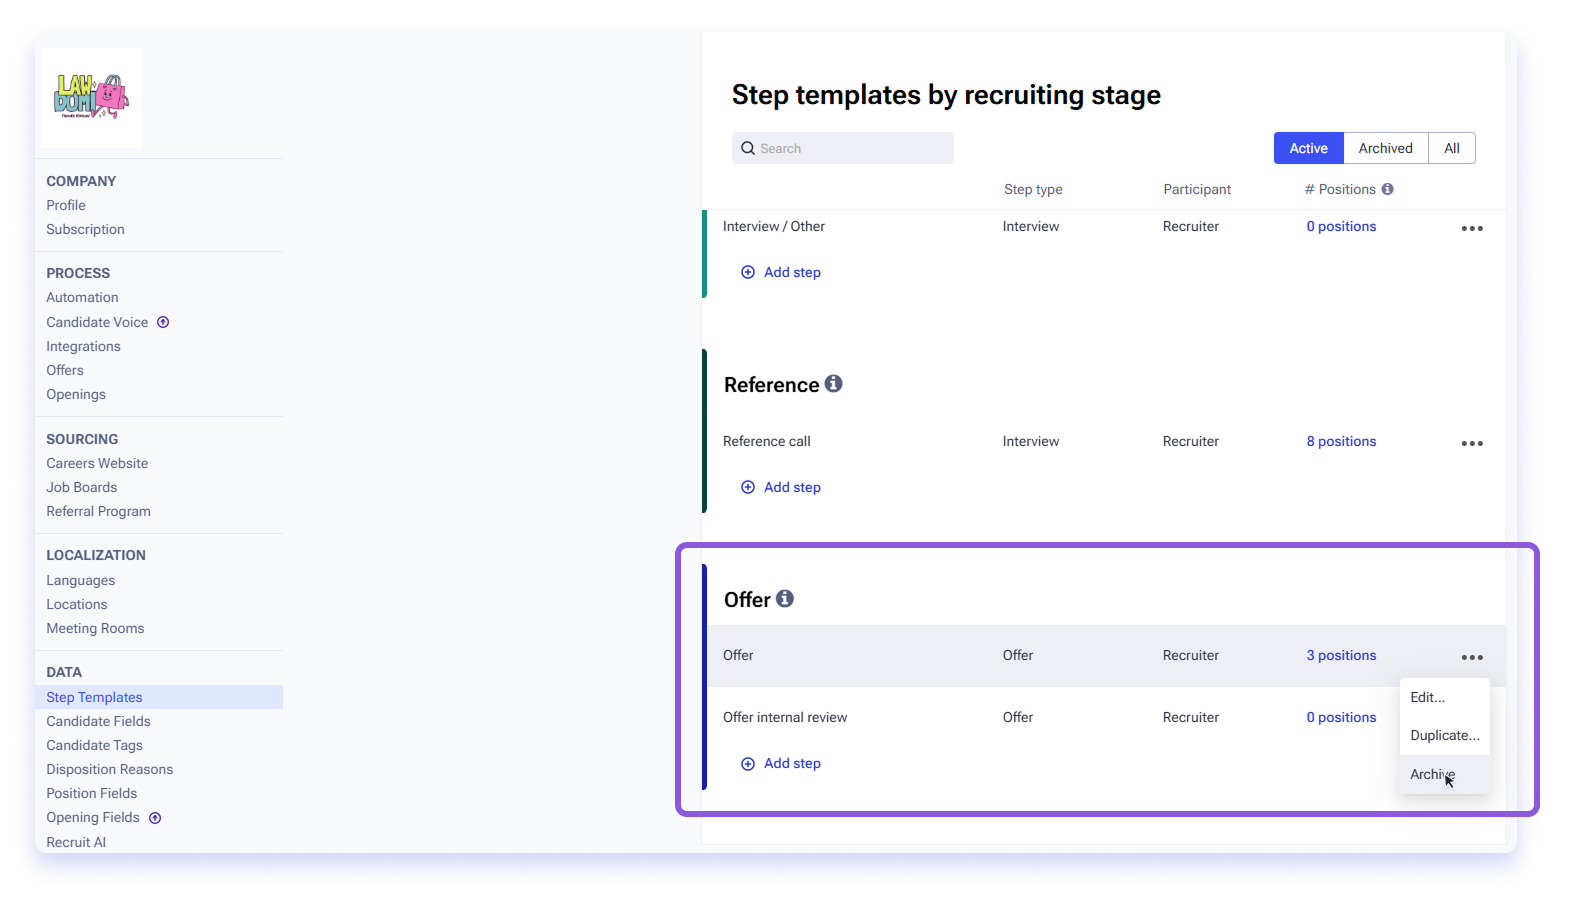Open 0 positions link for Offer internal review

[x=1341, y=717]
